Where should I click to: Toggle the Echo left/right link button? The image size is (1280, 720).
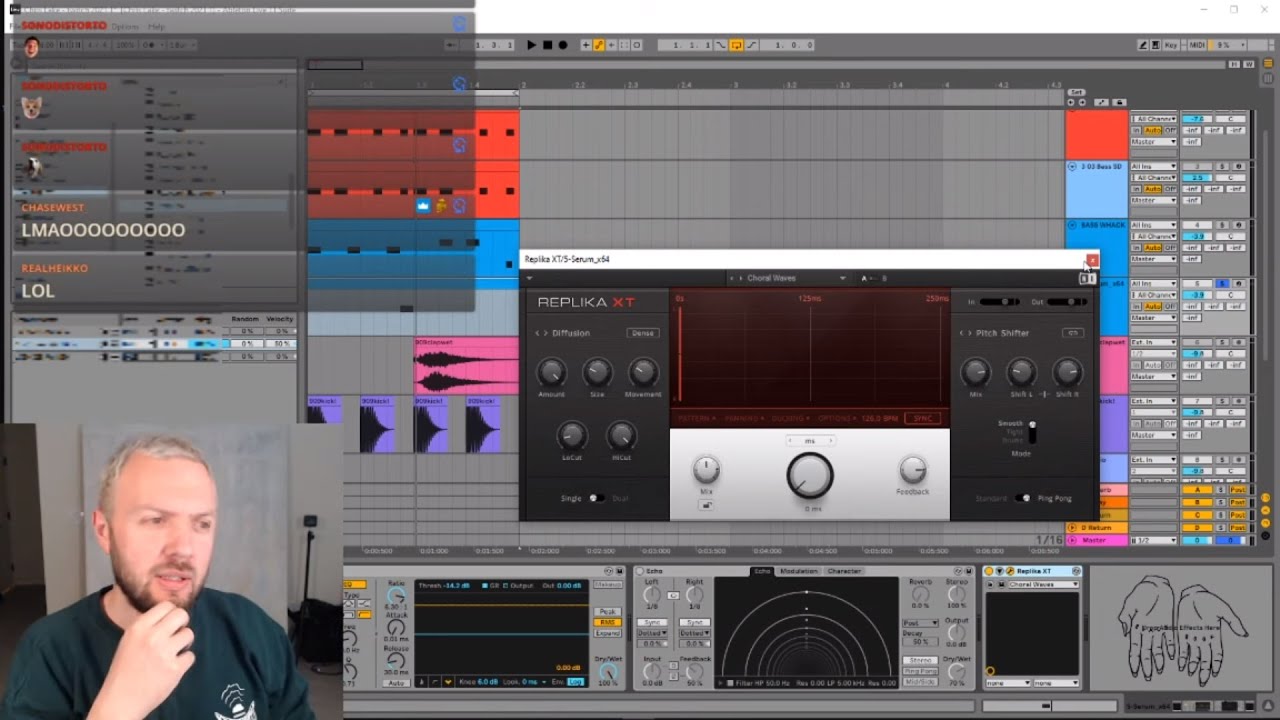pos(673,595)
